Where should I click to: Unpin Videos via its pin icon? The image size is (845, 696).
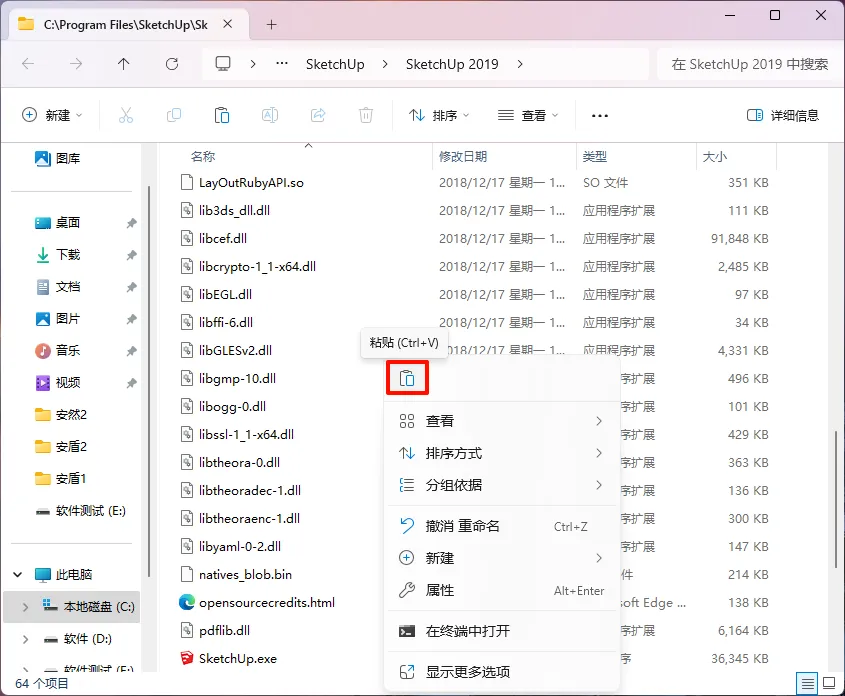pyautogui.click(x=131, y=383)
